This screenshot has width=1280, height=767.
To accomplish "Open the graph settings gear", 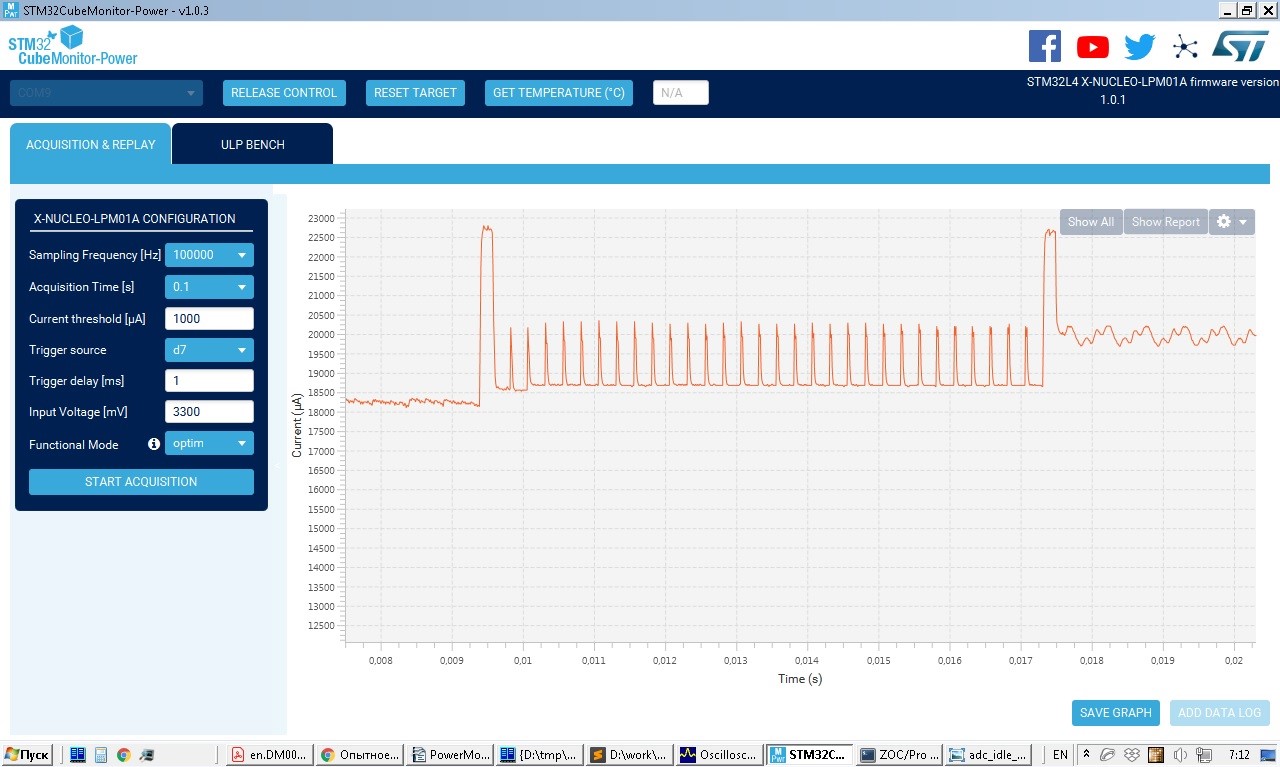I will (x=1223, y=222).
